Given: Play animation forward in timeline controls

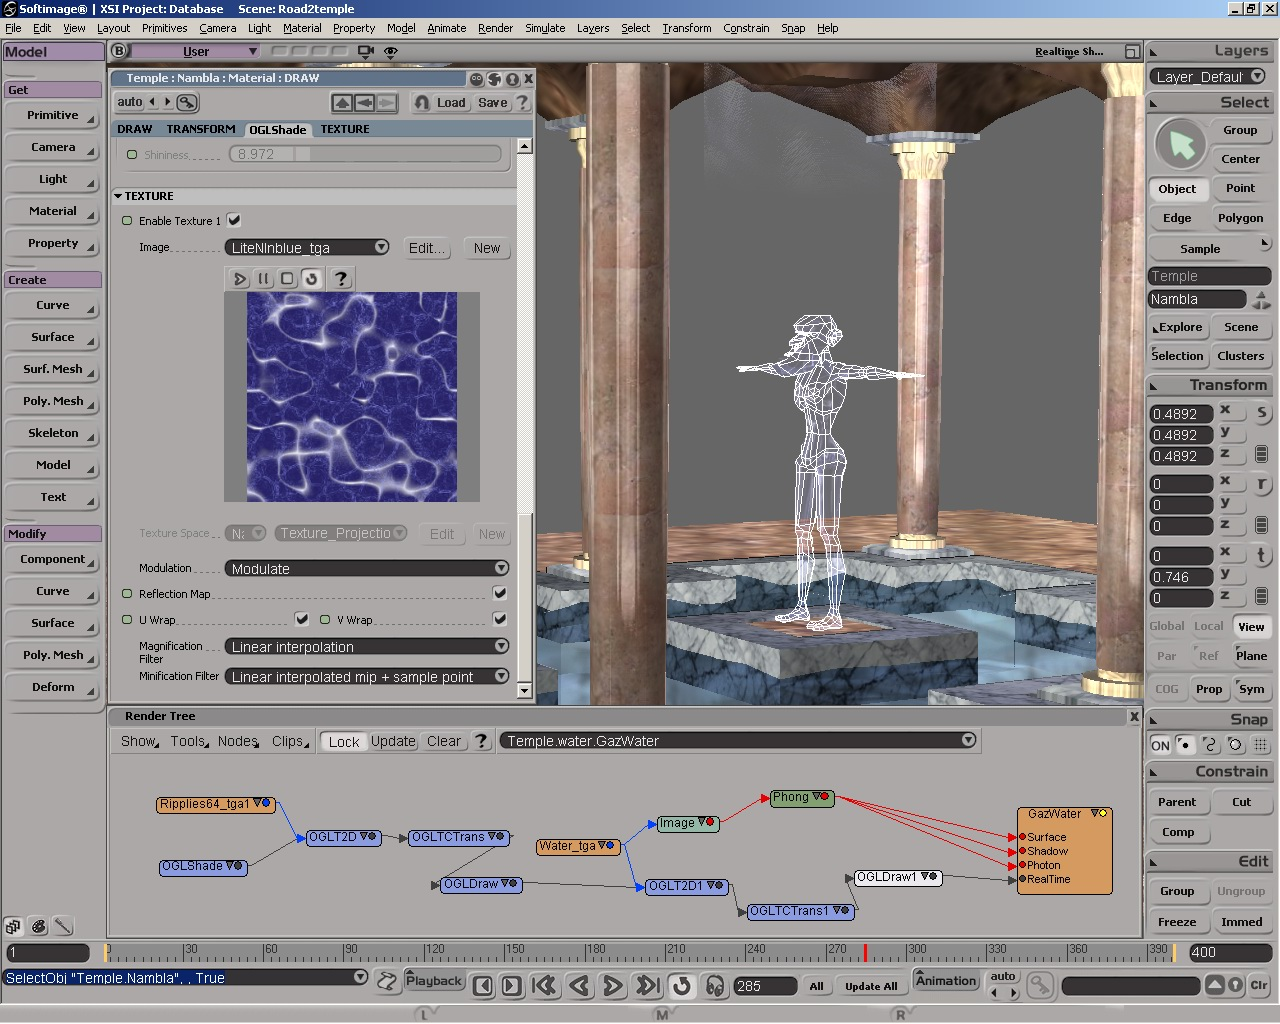Looking at the screenshot, I should 613,986.
